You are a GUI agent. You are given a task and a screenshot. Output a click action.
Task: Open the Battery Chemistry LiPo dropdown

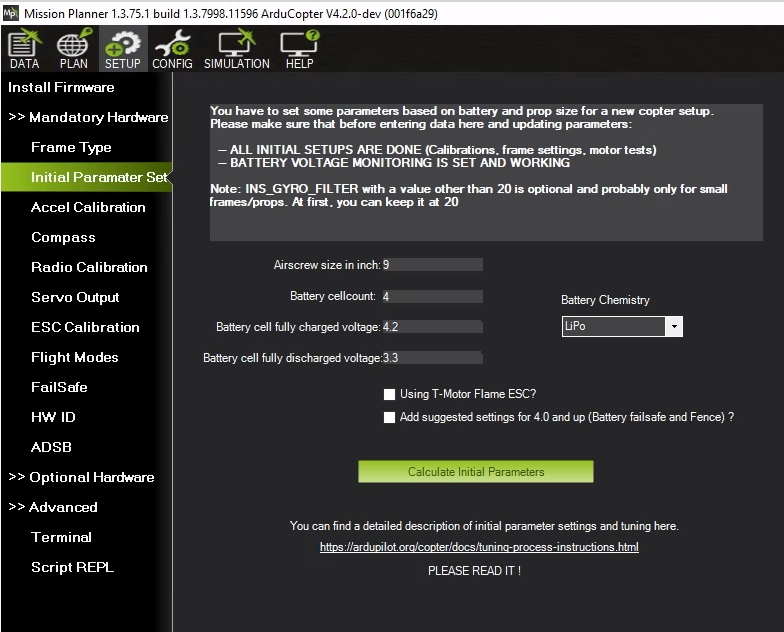(x=673, y=327)
